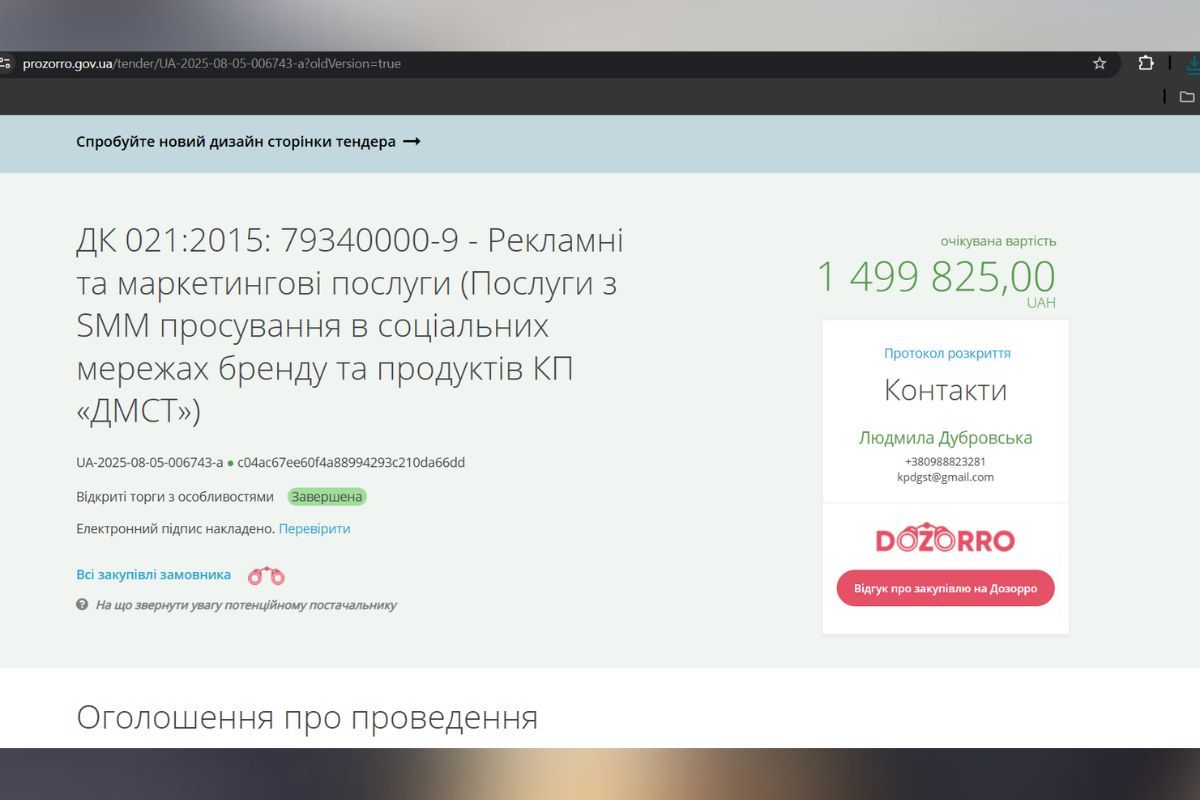This screenshot has height=800, width=1200.
Task: Click the email address kpdgst@gmail.com
Action: click(x=946, y=477)
